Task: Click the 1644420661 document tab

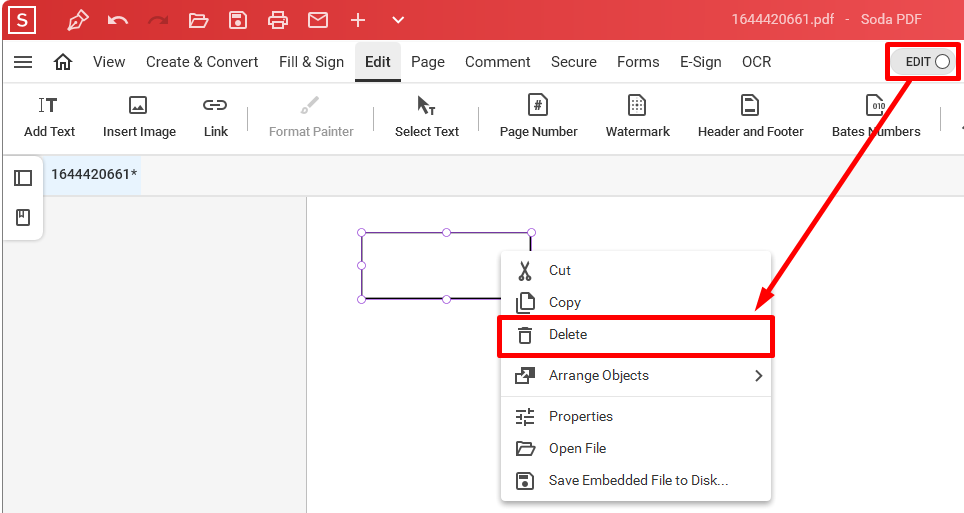Action: [x=93, y=175]
